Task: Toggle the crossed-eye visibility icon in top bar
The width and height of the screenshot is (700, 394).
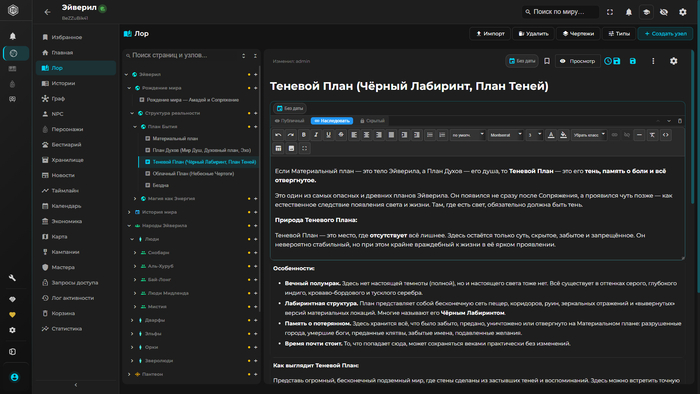Action: pyautogui.click(x=664, y=12)
